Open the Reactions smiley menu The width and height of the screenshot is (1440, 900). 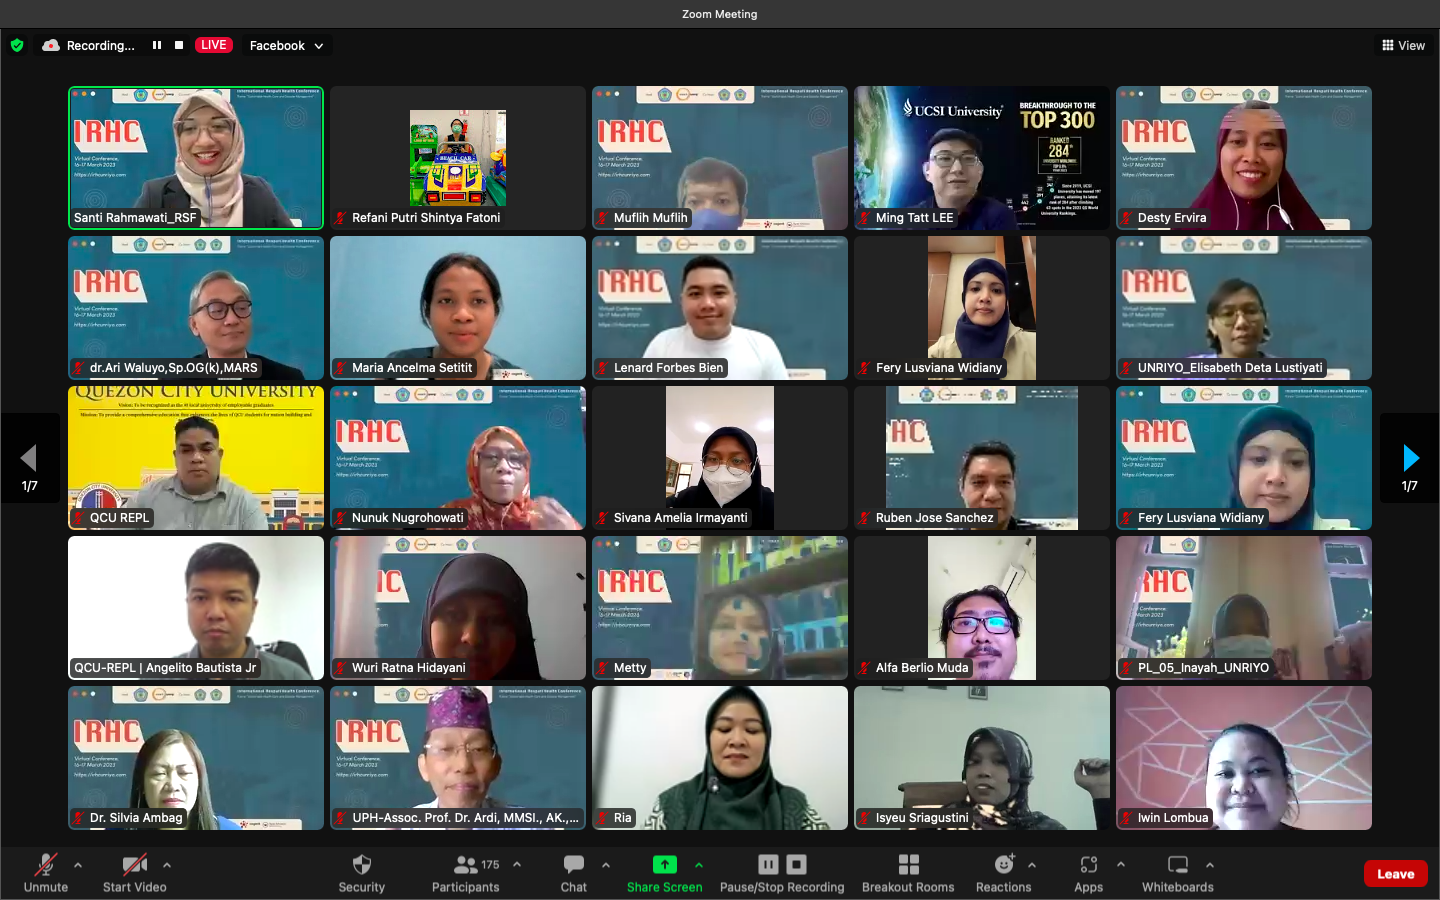point(1003,872)
